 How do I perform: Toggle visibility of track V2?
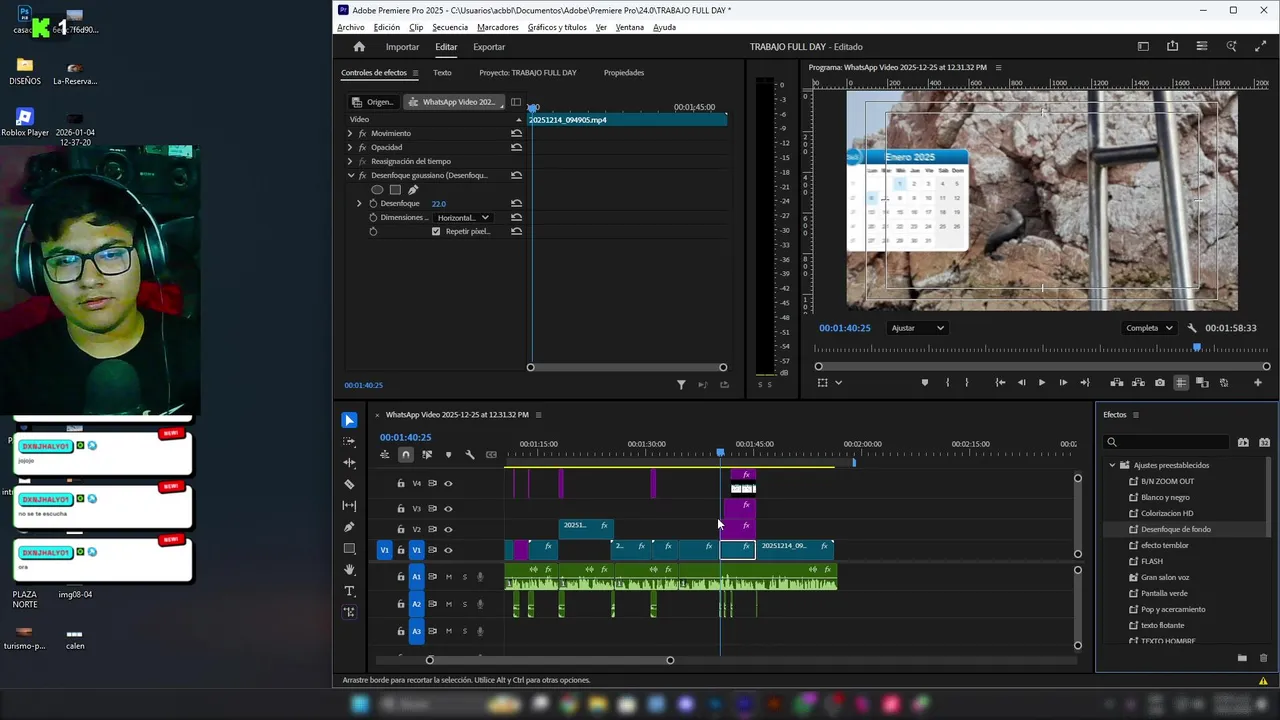[x=448, y=529]
